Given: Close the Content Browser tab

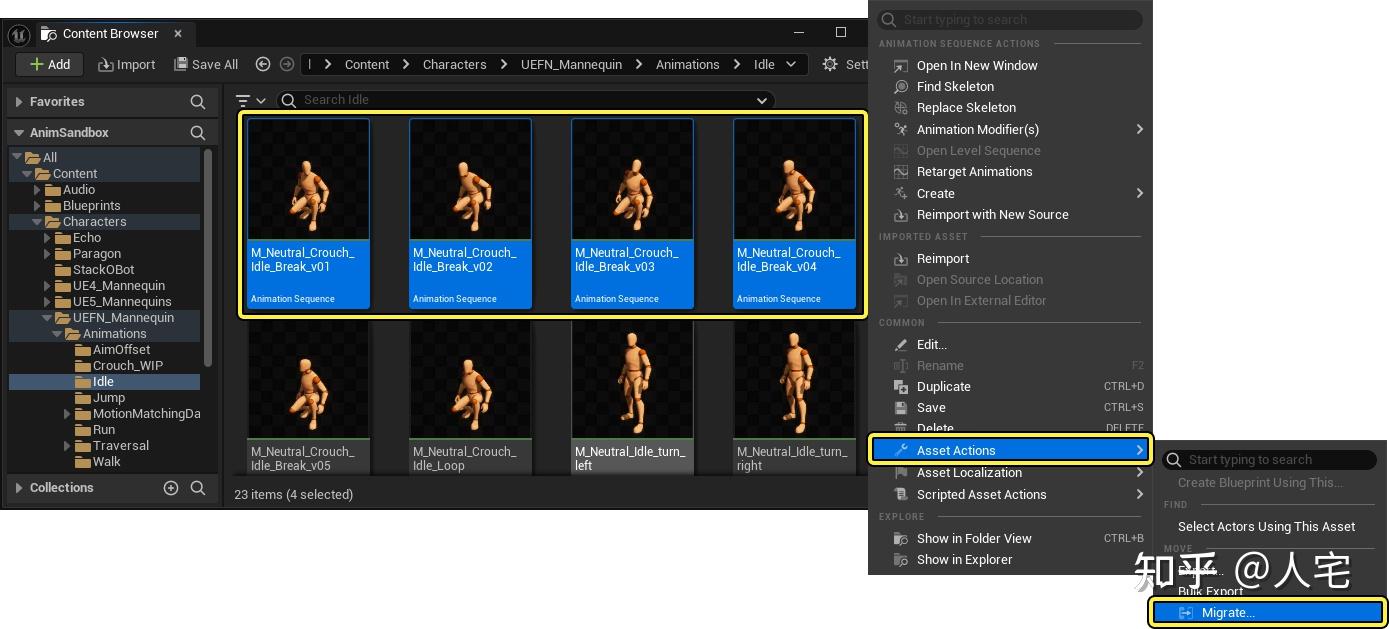Looking at the screenshot, I should pos(178,33).
